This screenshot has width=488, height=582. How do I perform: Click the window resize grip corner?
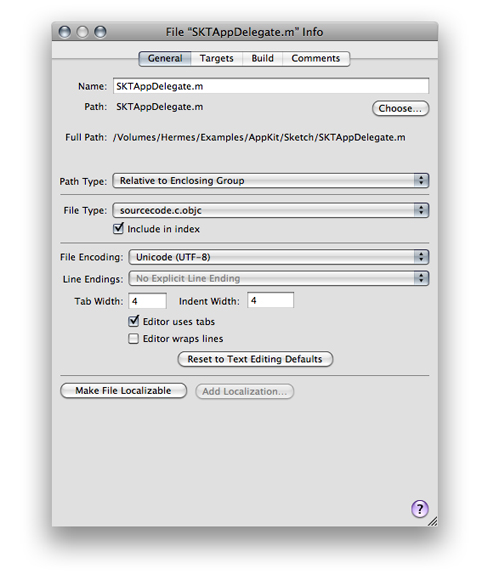click(x=433, y=521)
